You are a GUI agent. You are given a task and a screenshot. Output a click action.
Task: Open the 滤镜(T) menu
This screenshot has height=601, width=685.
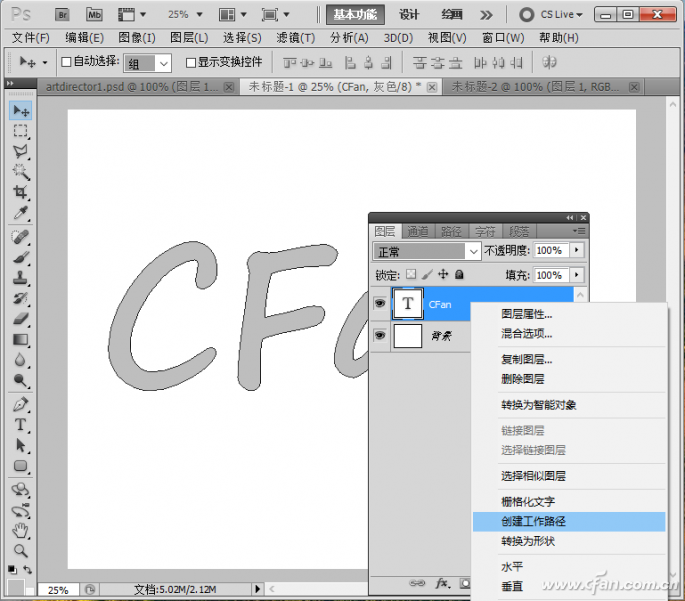click(x=295, y=38)
